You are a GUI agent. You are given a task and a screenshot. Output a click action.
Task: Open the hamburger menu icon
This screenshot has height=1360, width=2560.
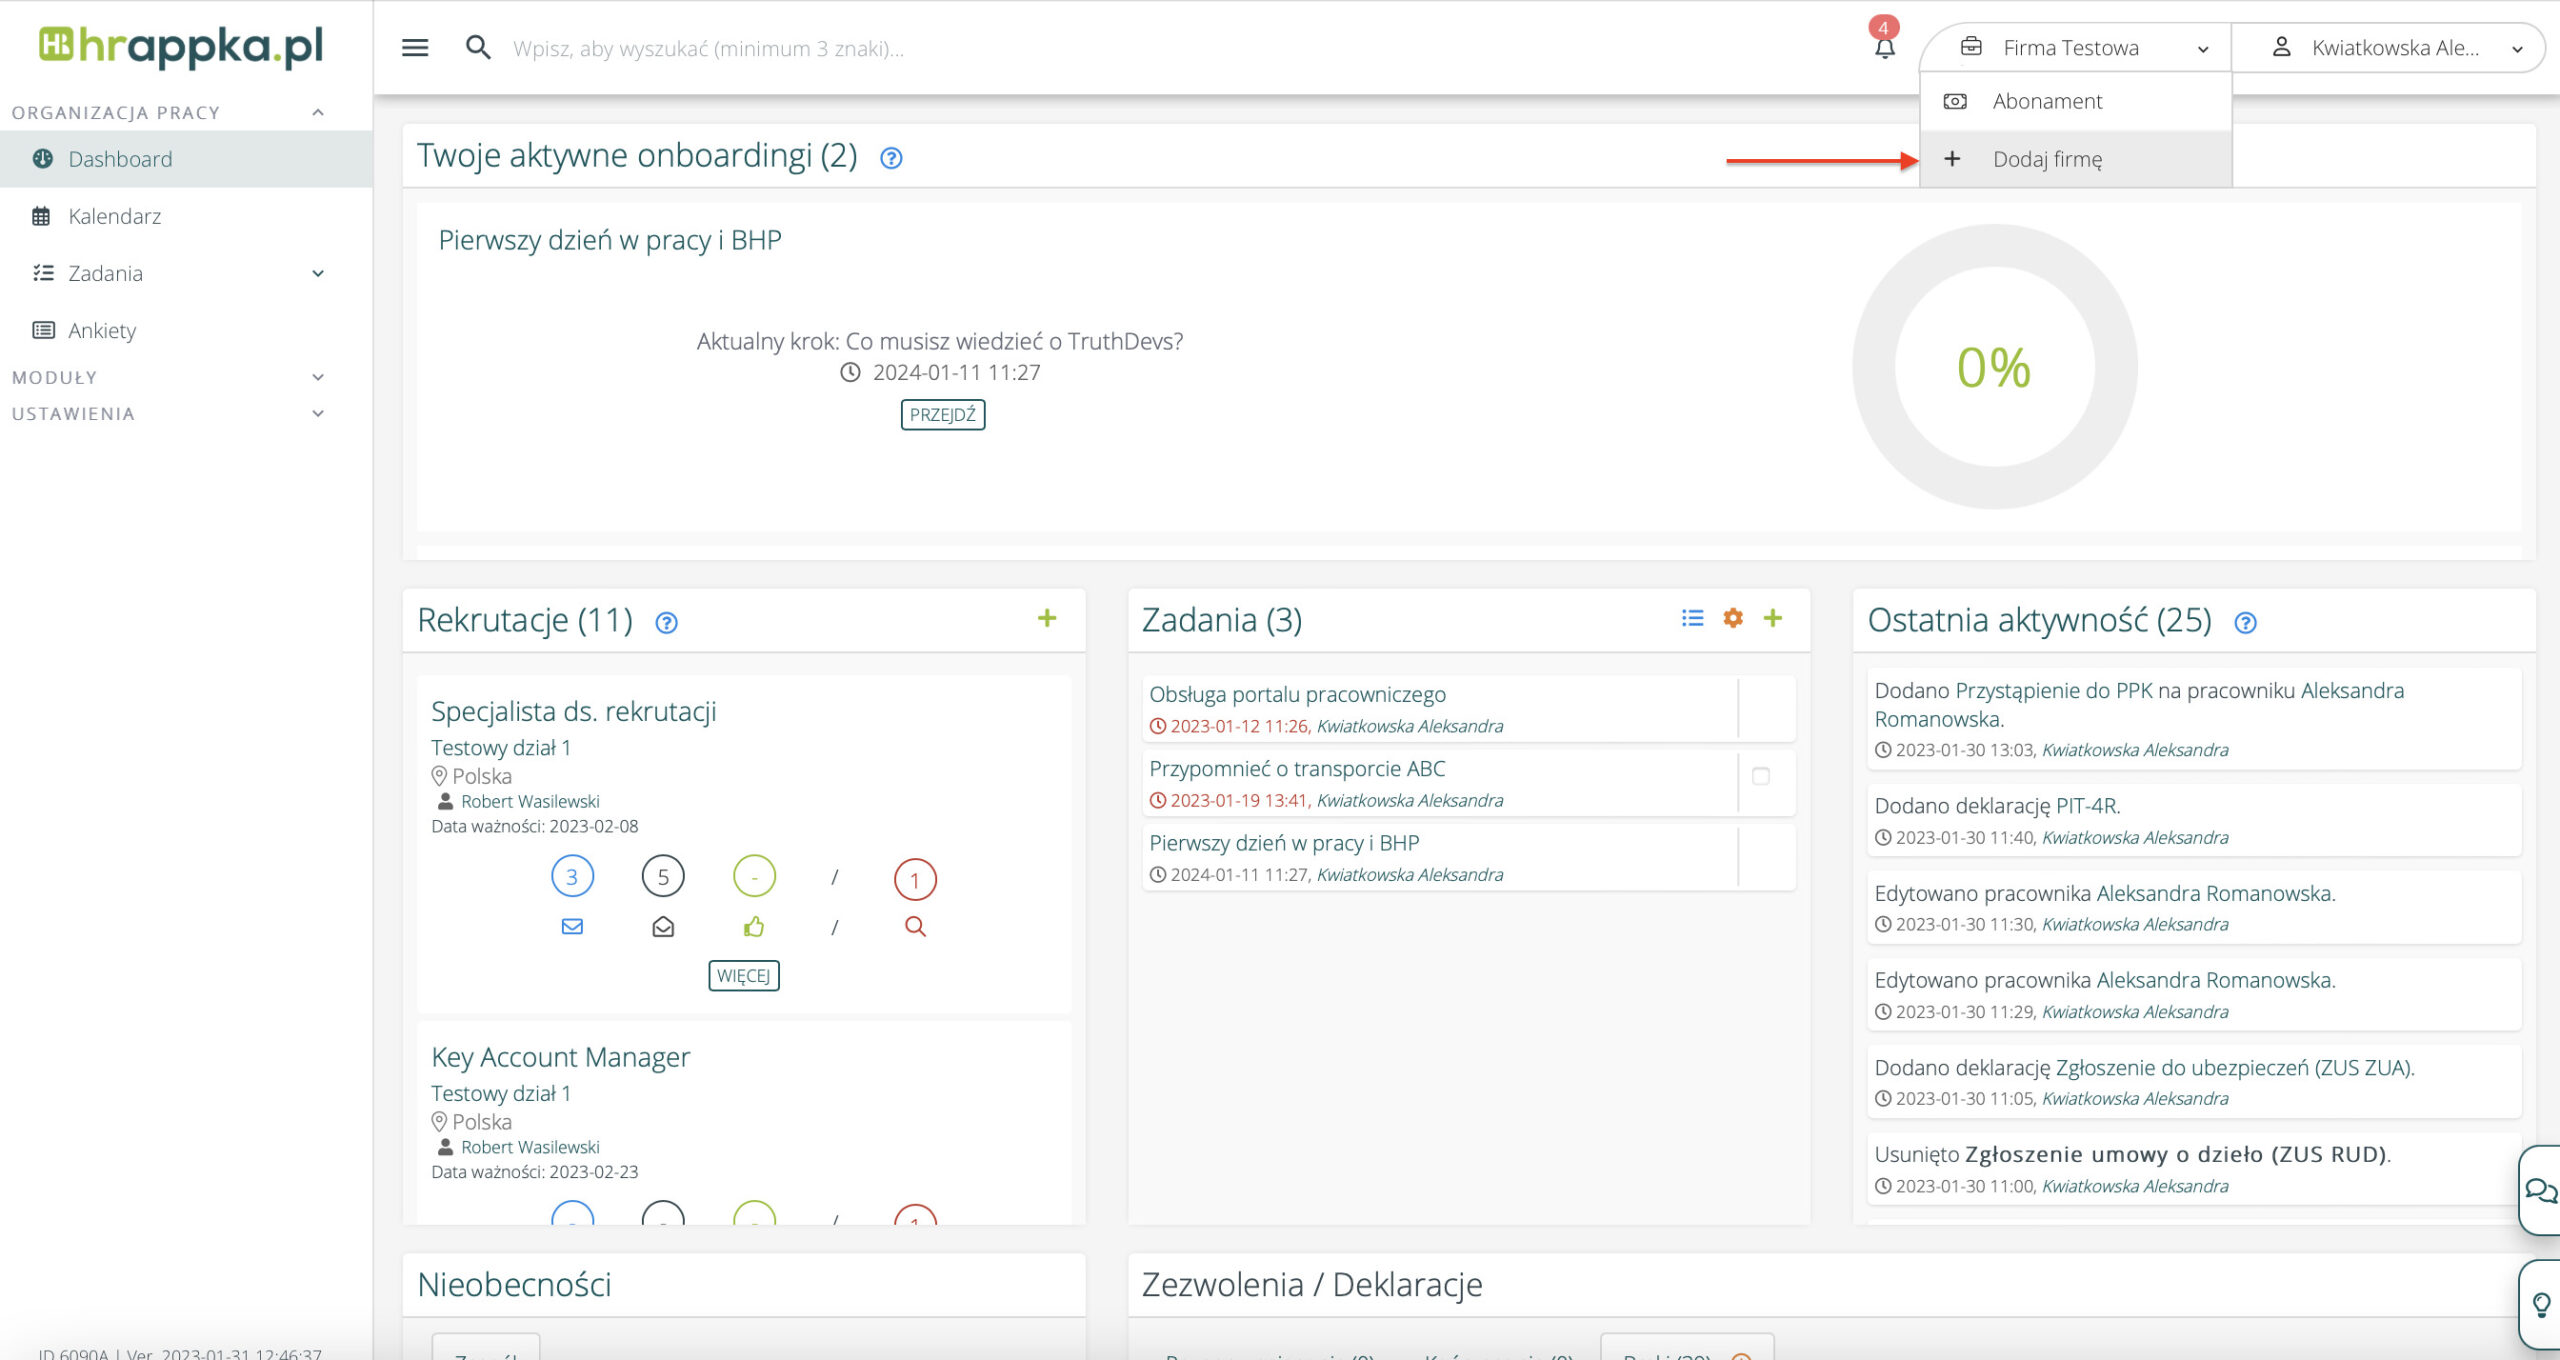(x=415, y=47)
